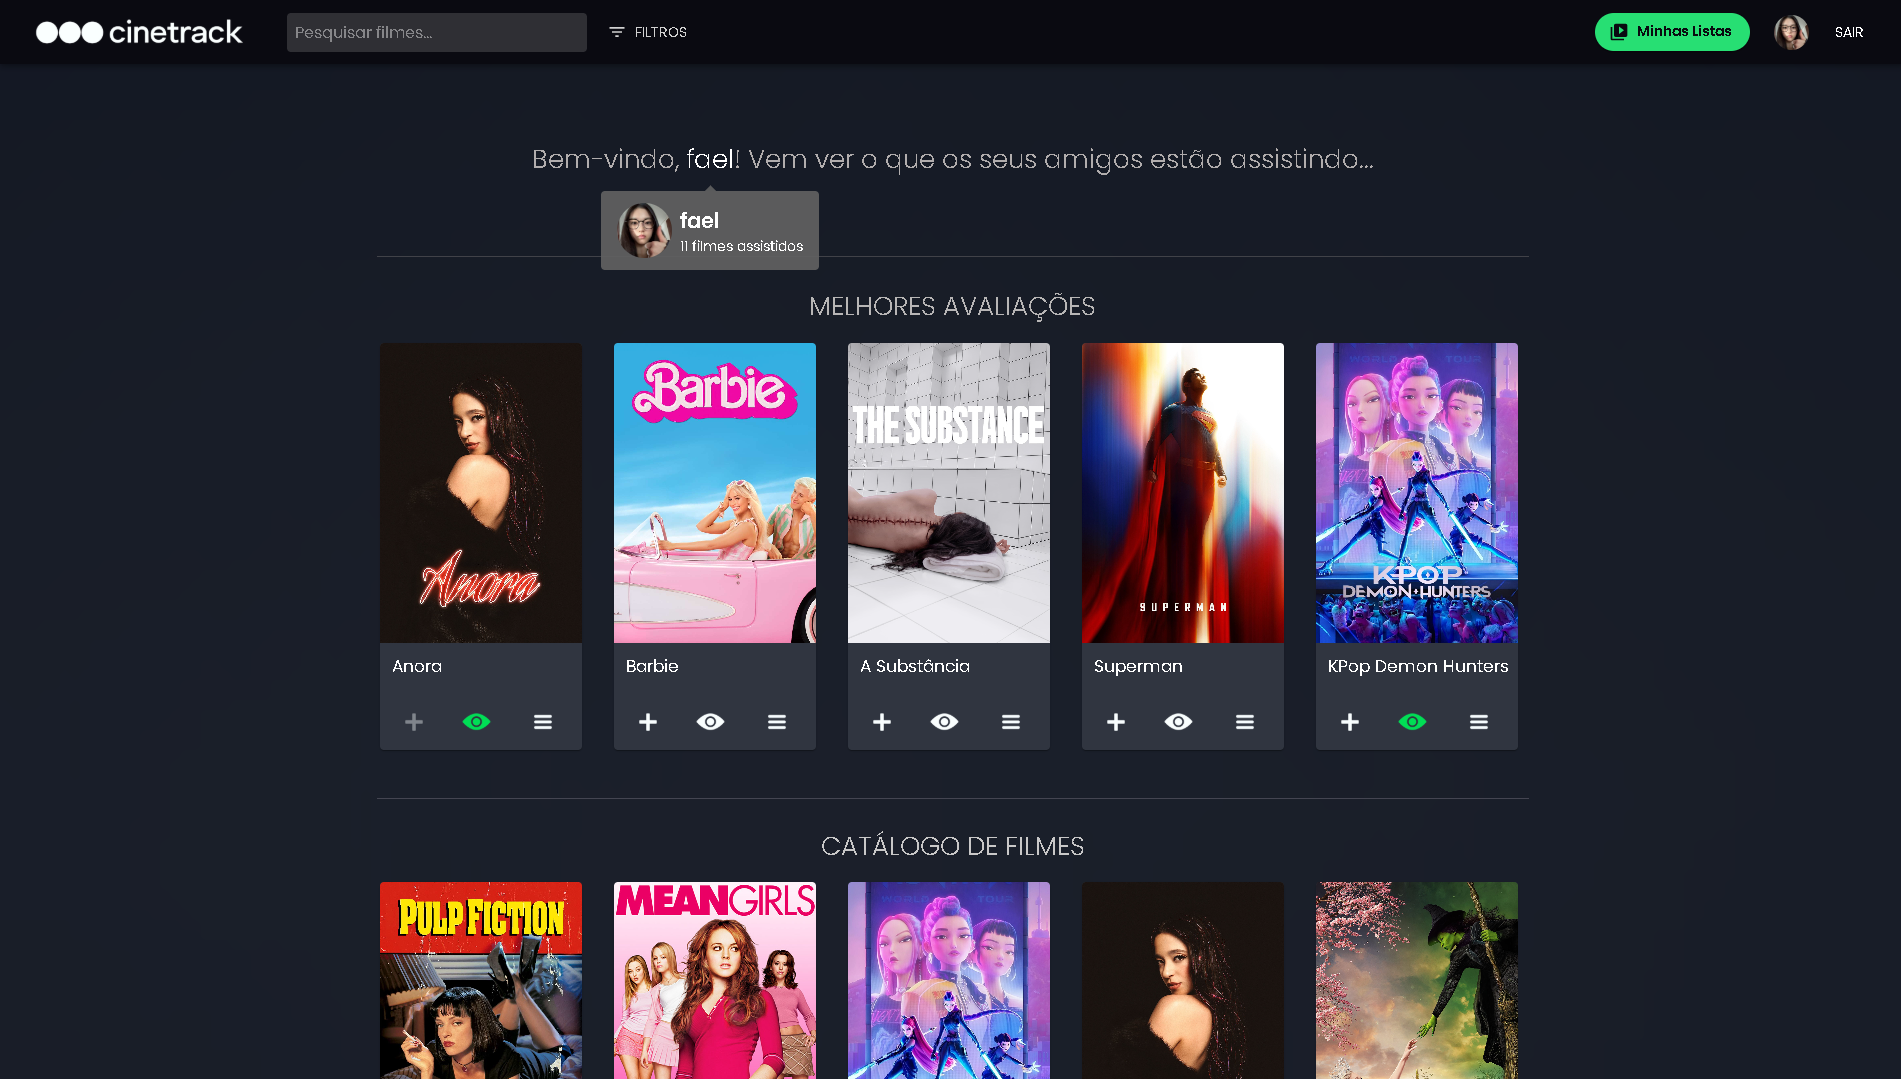Click the Anora title text

click(417, 666)
